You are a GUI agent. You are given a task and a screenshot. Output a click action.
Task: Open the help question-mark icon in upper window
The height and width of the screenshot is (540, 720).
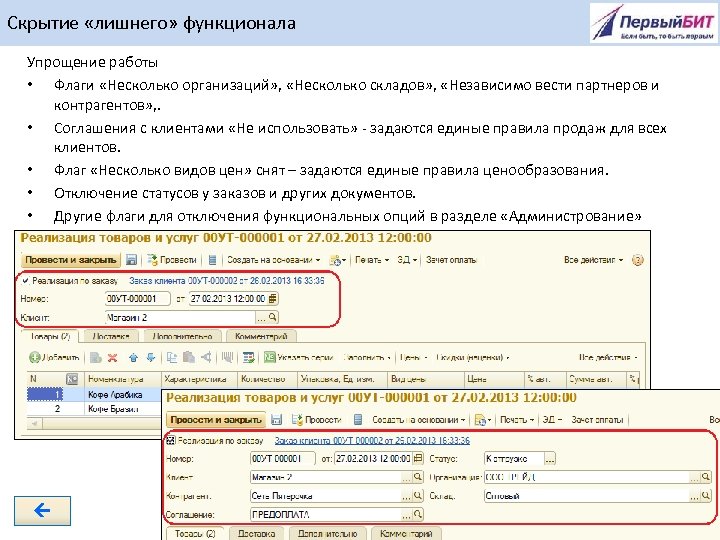(x=637, y=260)
